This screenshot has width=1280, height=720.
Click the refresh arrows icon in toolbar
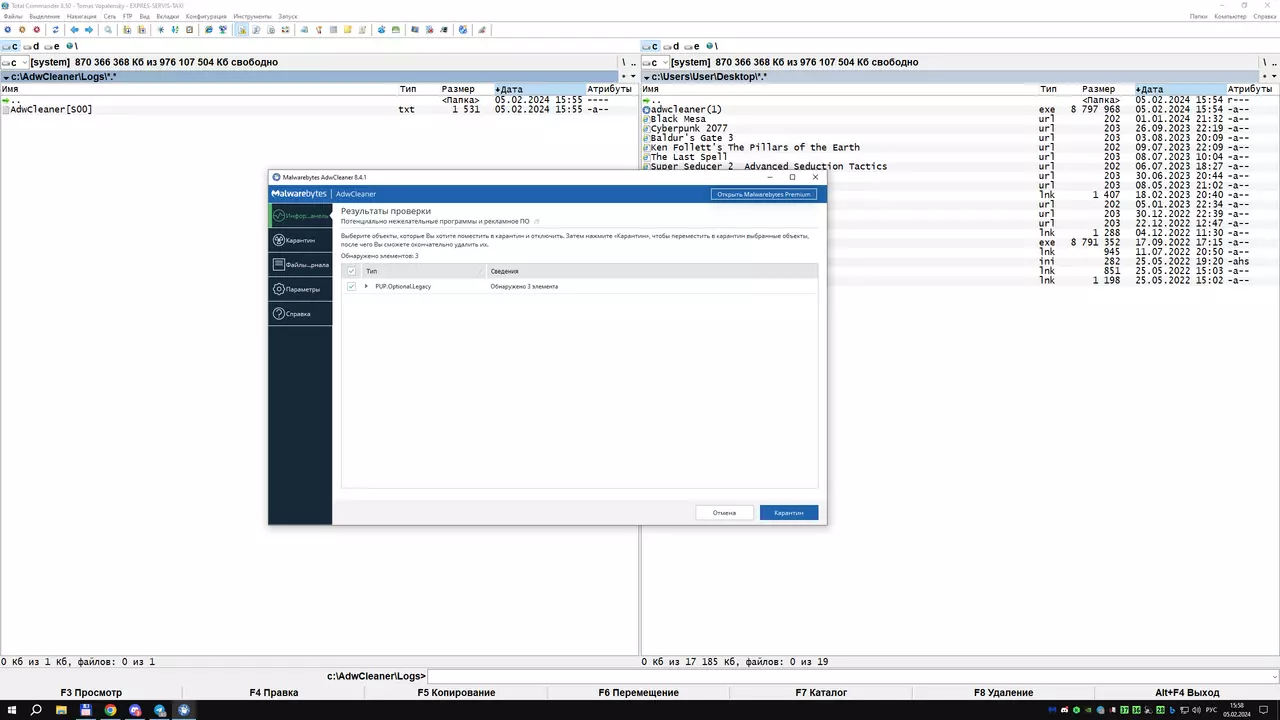tap(56, 30)
